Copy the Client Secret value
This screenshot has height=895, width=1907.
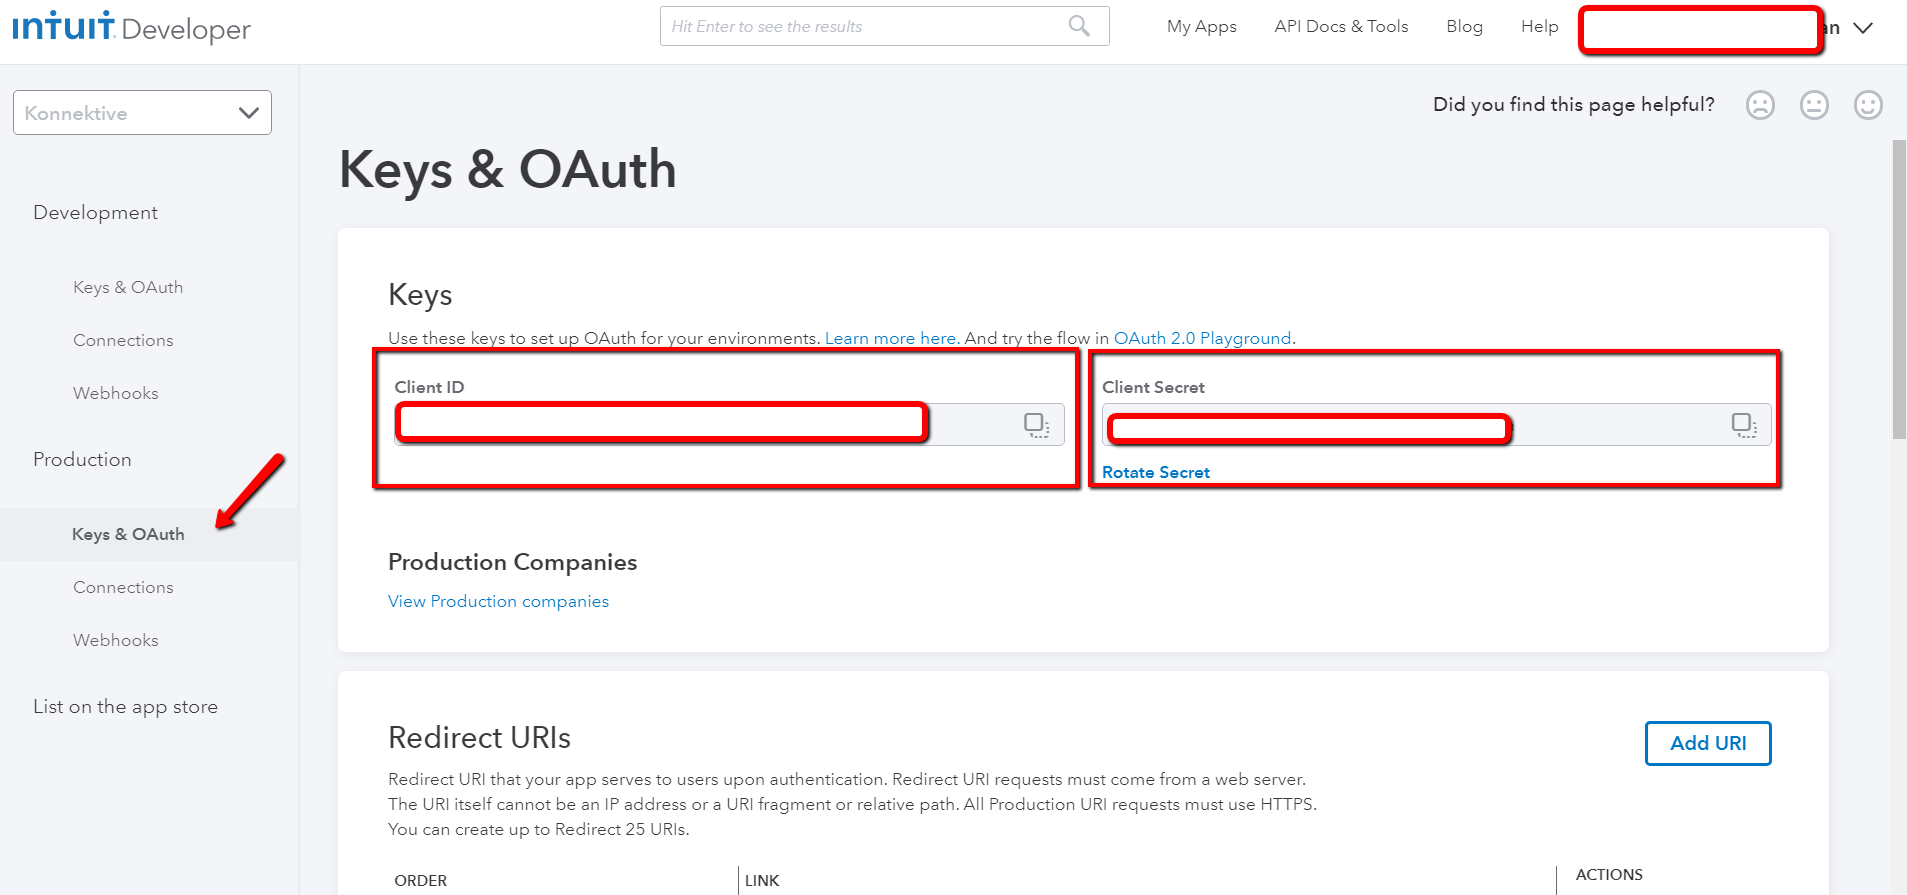click(1743, 425)
